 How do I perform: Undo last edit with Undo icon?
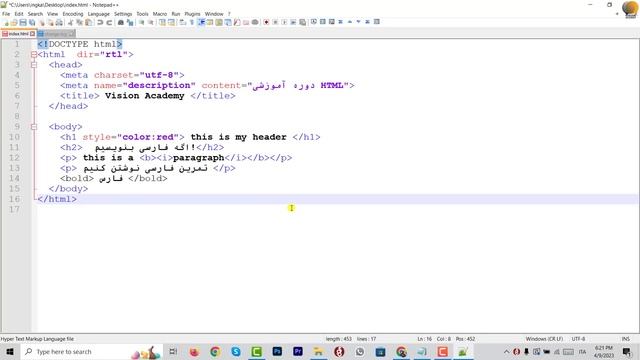tap(100, 22)
